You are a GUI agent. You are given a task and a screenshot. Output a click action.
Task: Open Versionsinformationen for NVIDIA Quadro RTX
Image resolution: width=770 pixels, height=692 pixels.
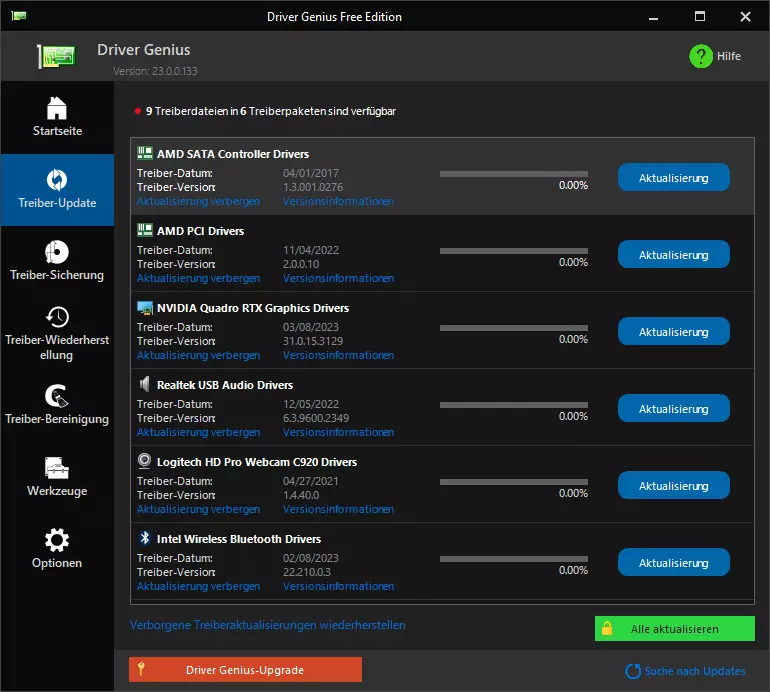pos(338,355)
